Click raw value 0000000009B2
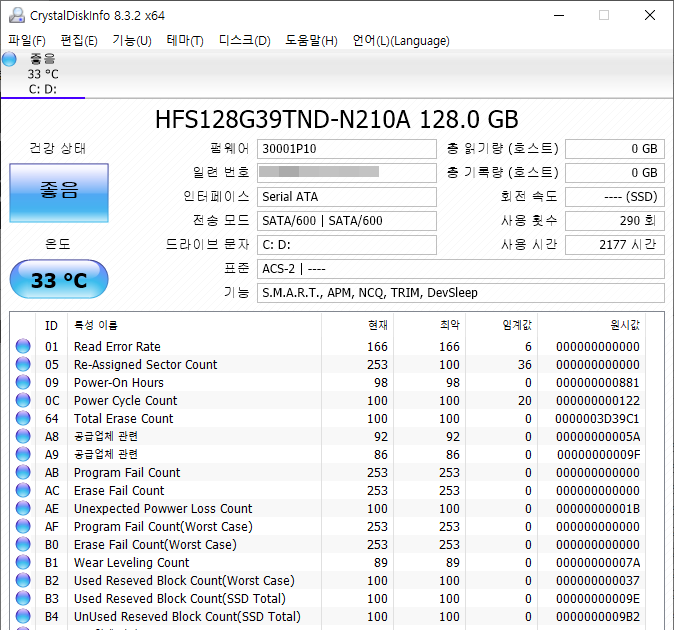The width and height of the screenshot is (674, 630). (x=597, y=617)
